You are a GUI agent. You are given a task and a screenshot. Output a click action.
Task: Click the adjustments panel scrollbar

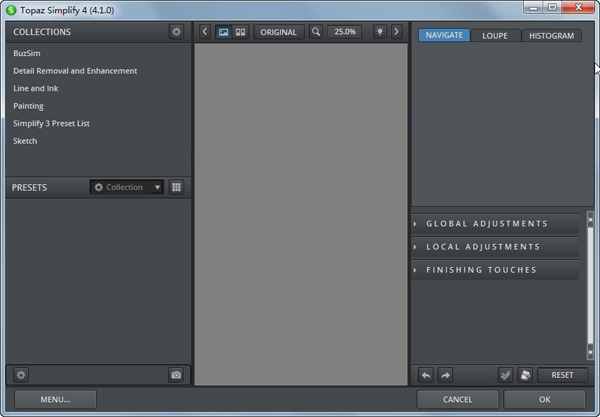[x=590, y=285]
